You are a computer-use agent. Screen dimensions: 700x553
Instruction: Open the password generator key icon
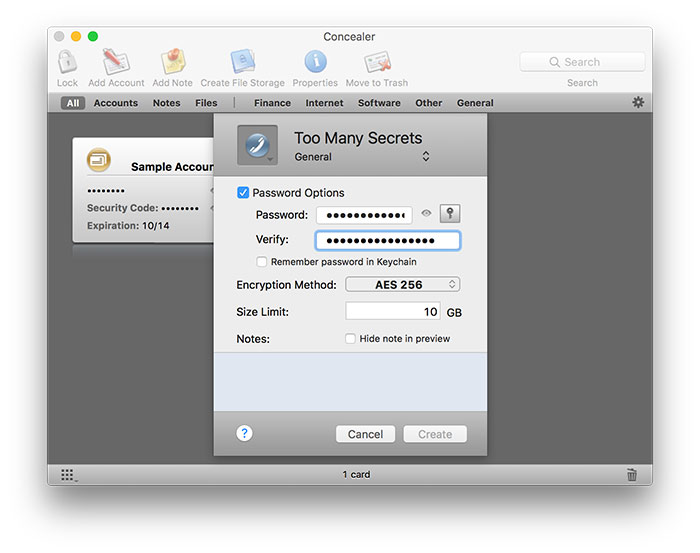coord(450,214)
